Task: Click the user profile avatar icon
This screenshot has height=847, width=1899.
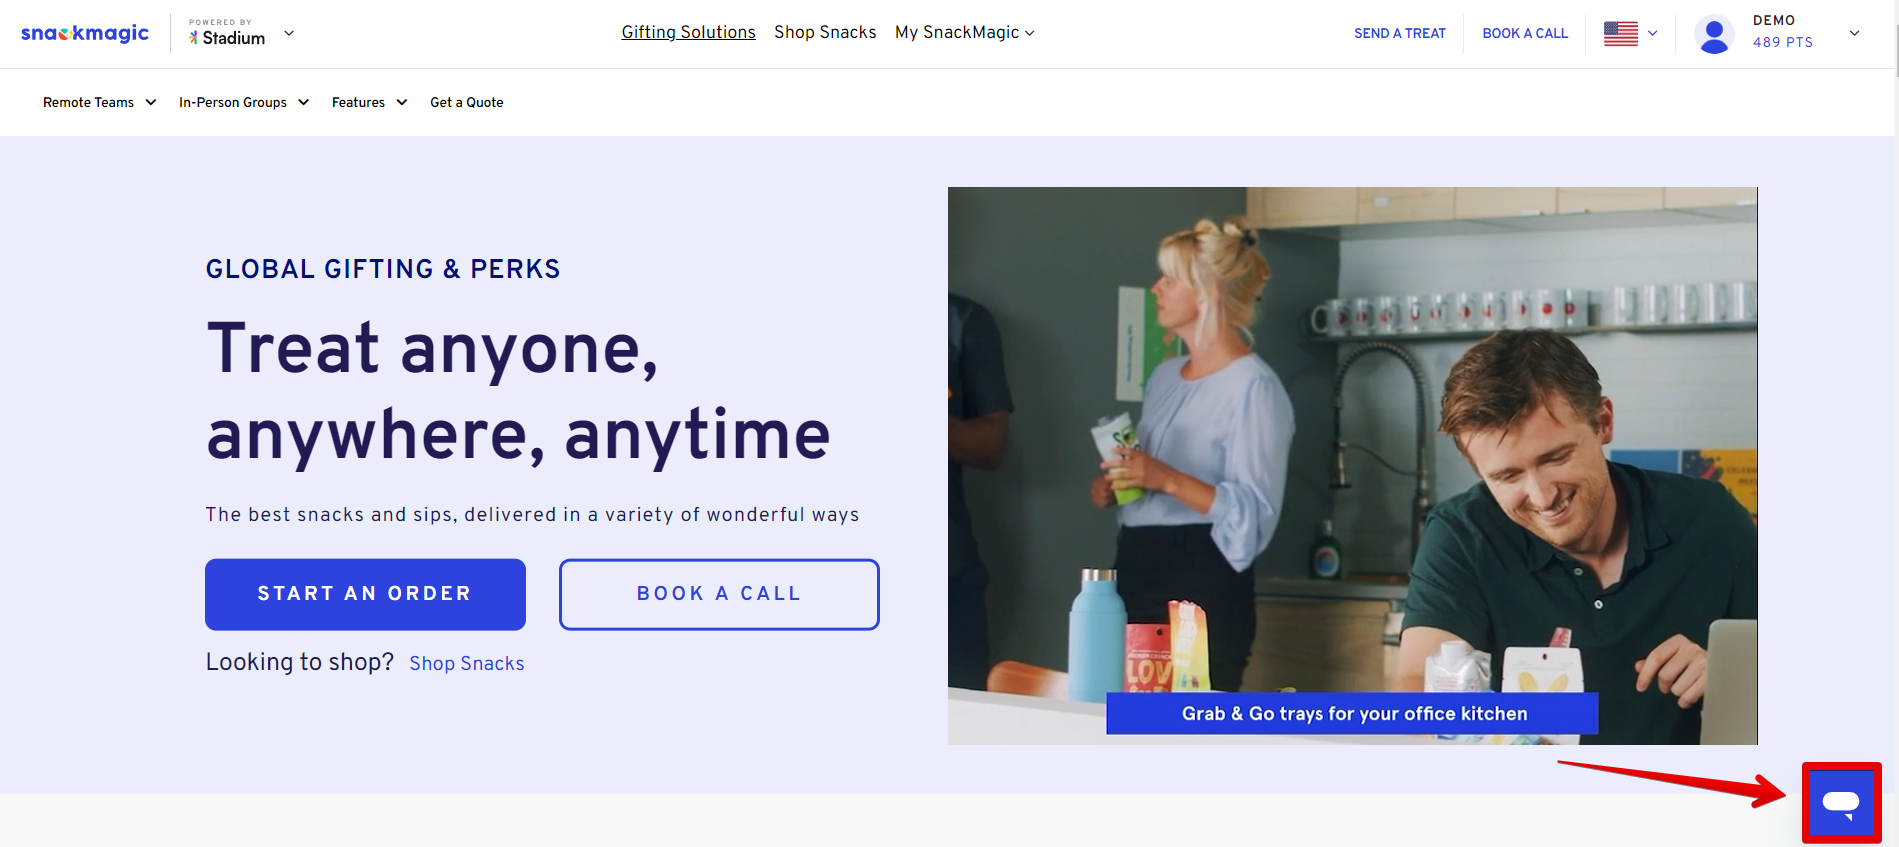Action: [1714, 35]
